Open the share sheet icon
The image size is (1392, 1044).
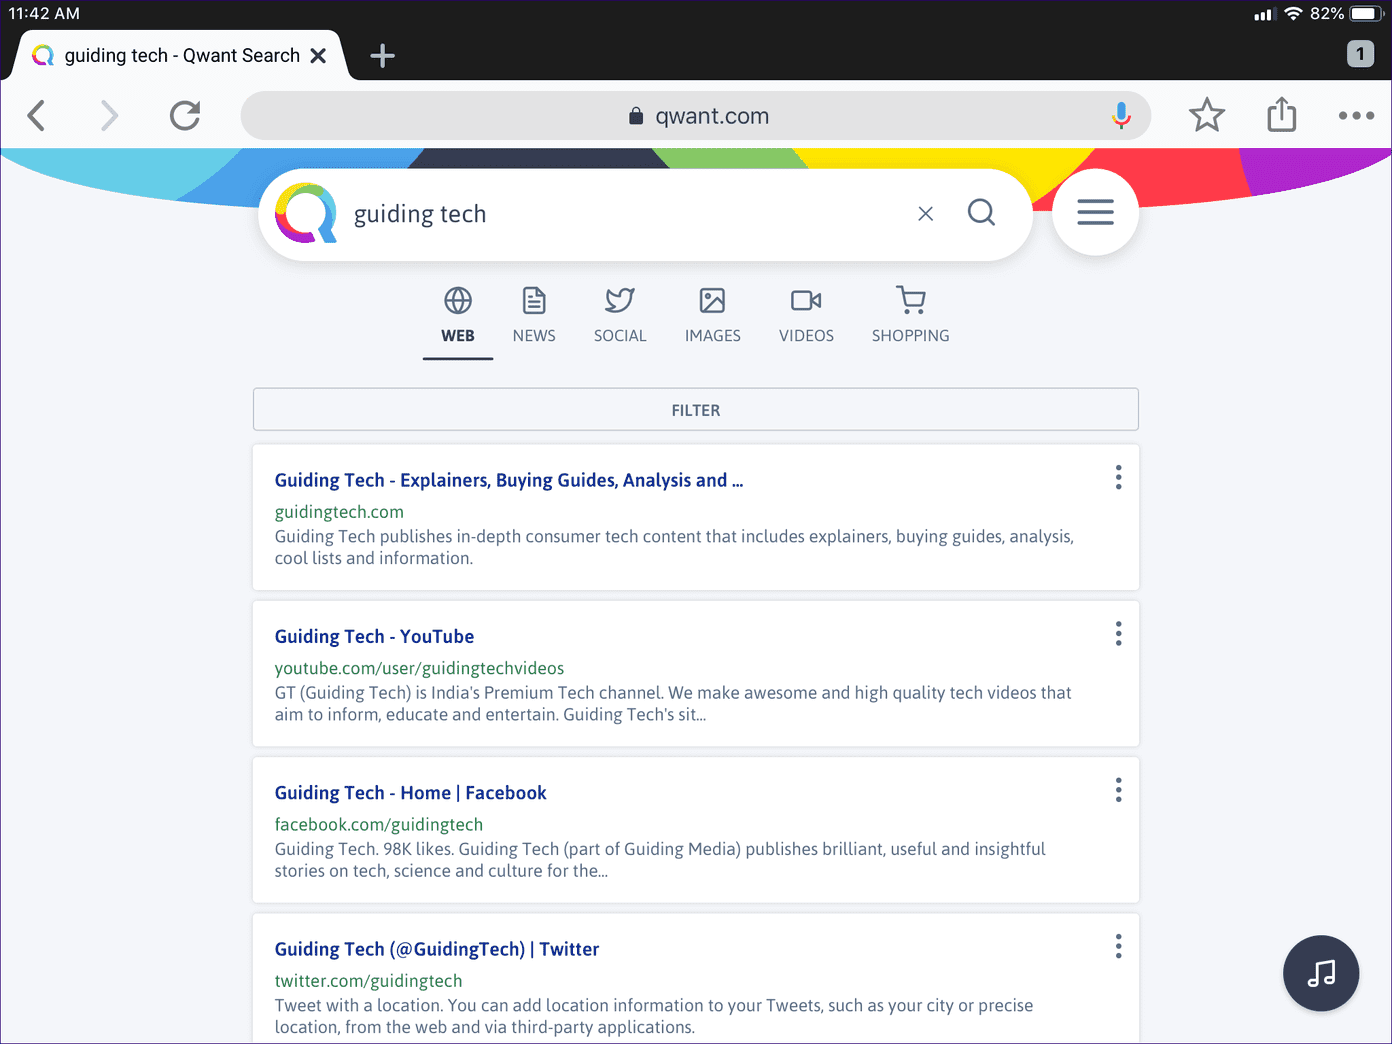coord(1281,115)
